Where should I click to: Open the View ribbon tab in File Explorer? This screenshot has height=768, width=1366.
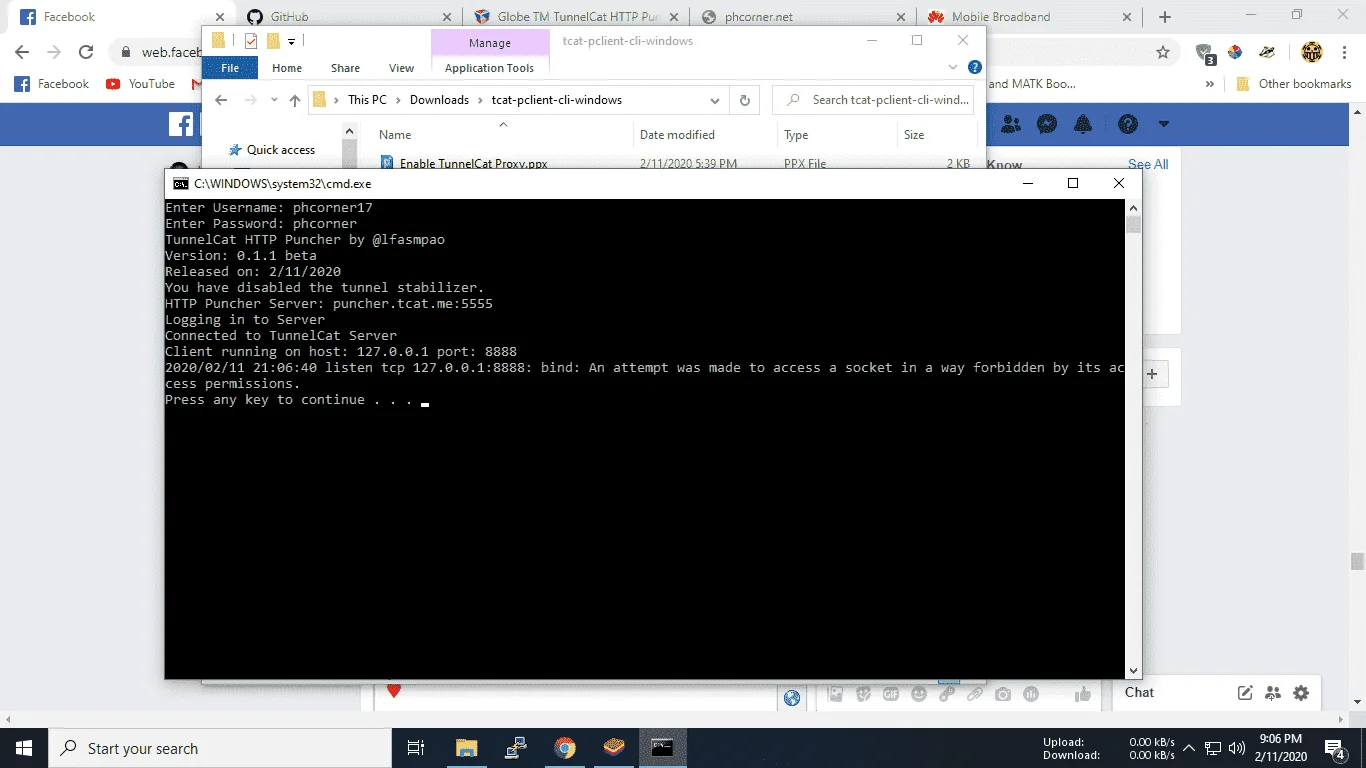[x=401, y=68]
